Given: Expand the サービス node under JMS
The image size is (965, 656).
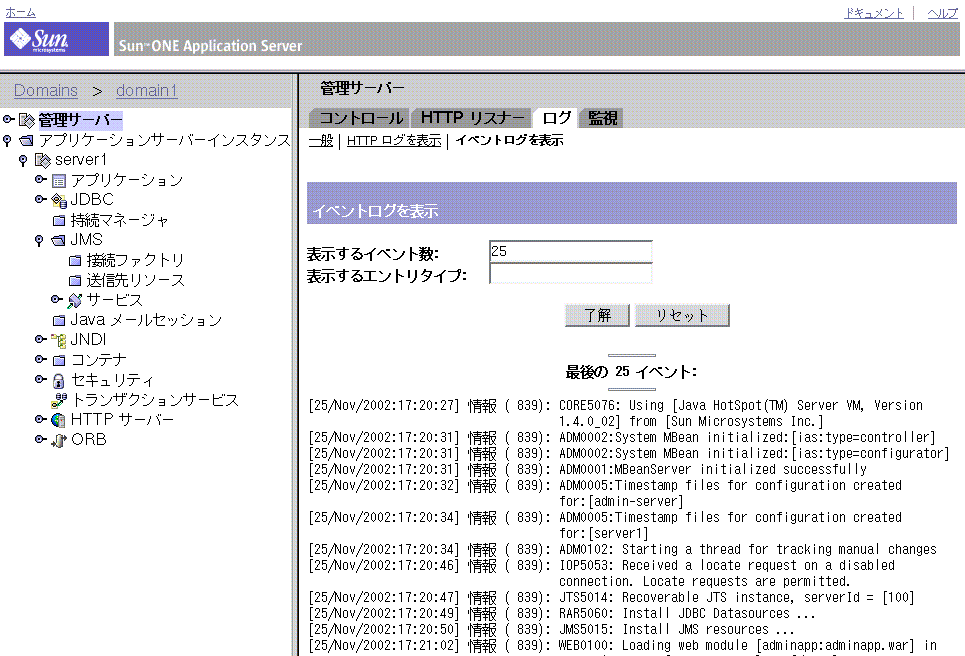Looking at the screenshot, I should 57,299.
